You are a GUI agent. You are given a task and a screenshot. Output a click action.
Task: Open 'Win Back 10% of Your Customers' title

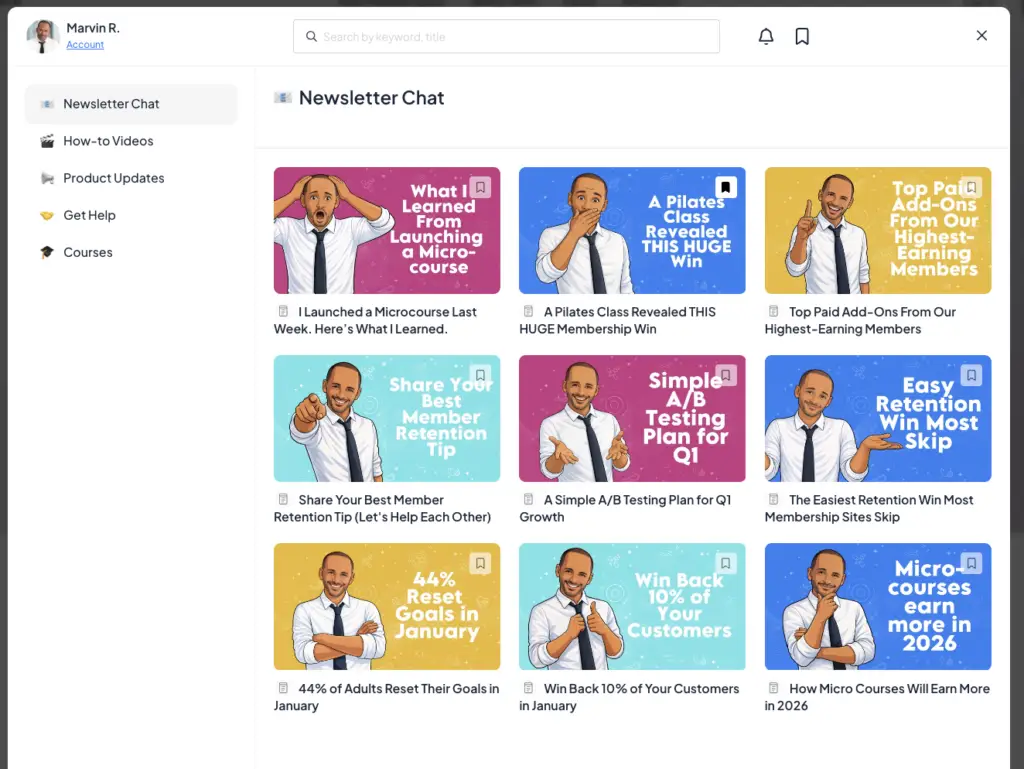630,697
